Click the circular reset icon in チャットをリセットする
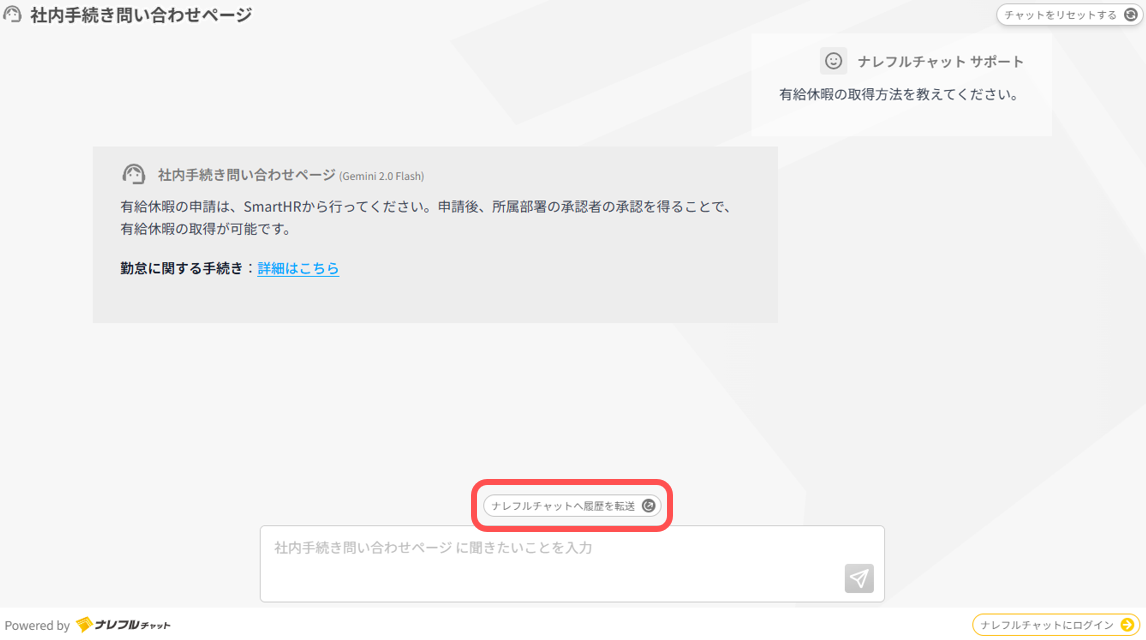This screenshot has width=1146, height=640. tap(1131, 15)
